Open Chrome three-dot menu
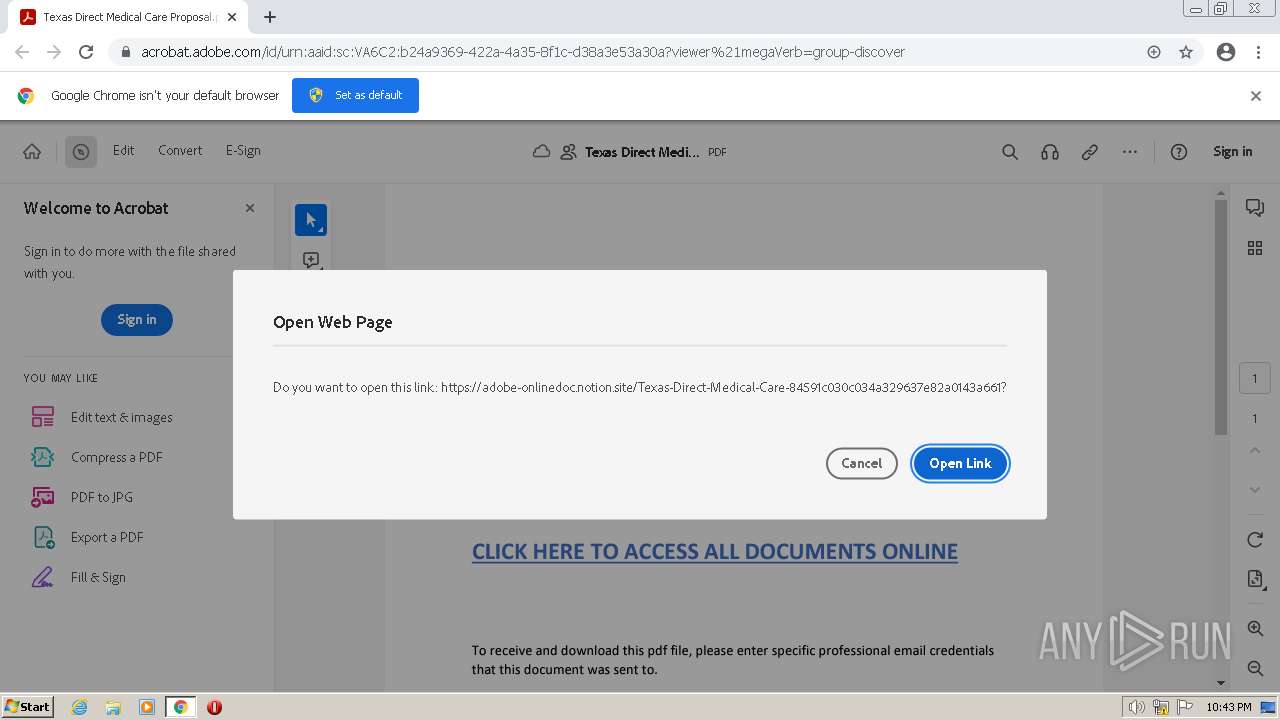This screenshot has height=720, width=1280. coord(1258,52)
